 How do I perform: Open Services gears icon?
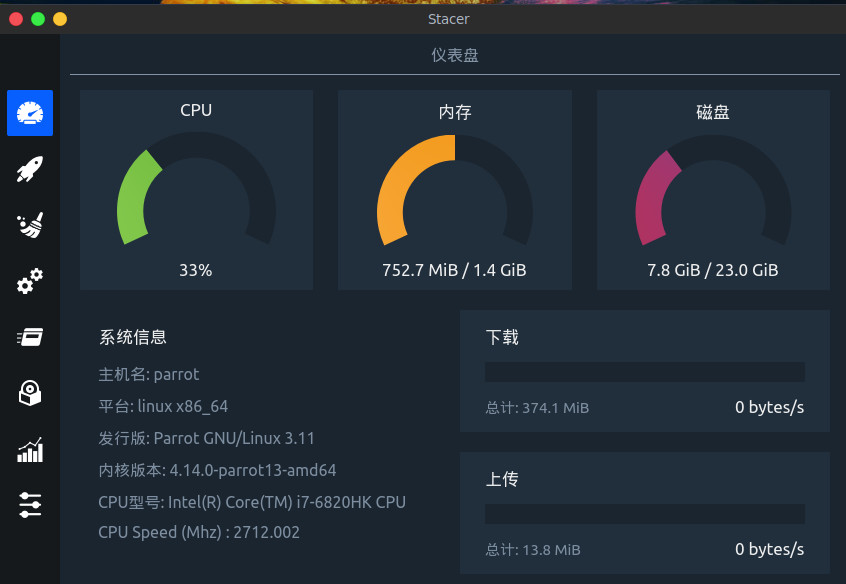click(x=30, y=281)
